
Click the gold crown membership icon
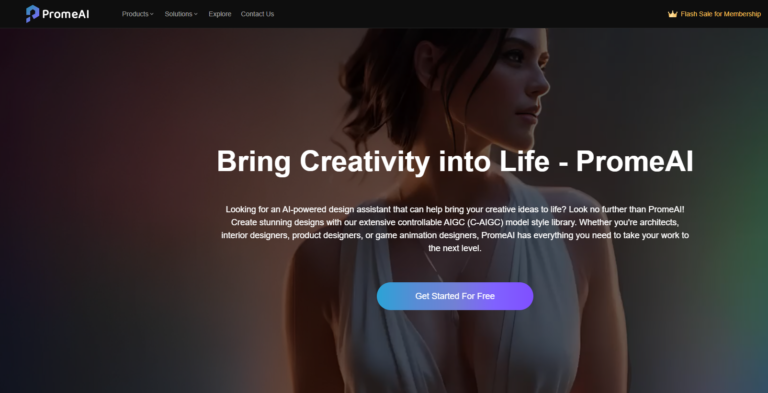pos(672,14)
